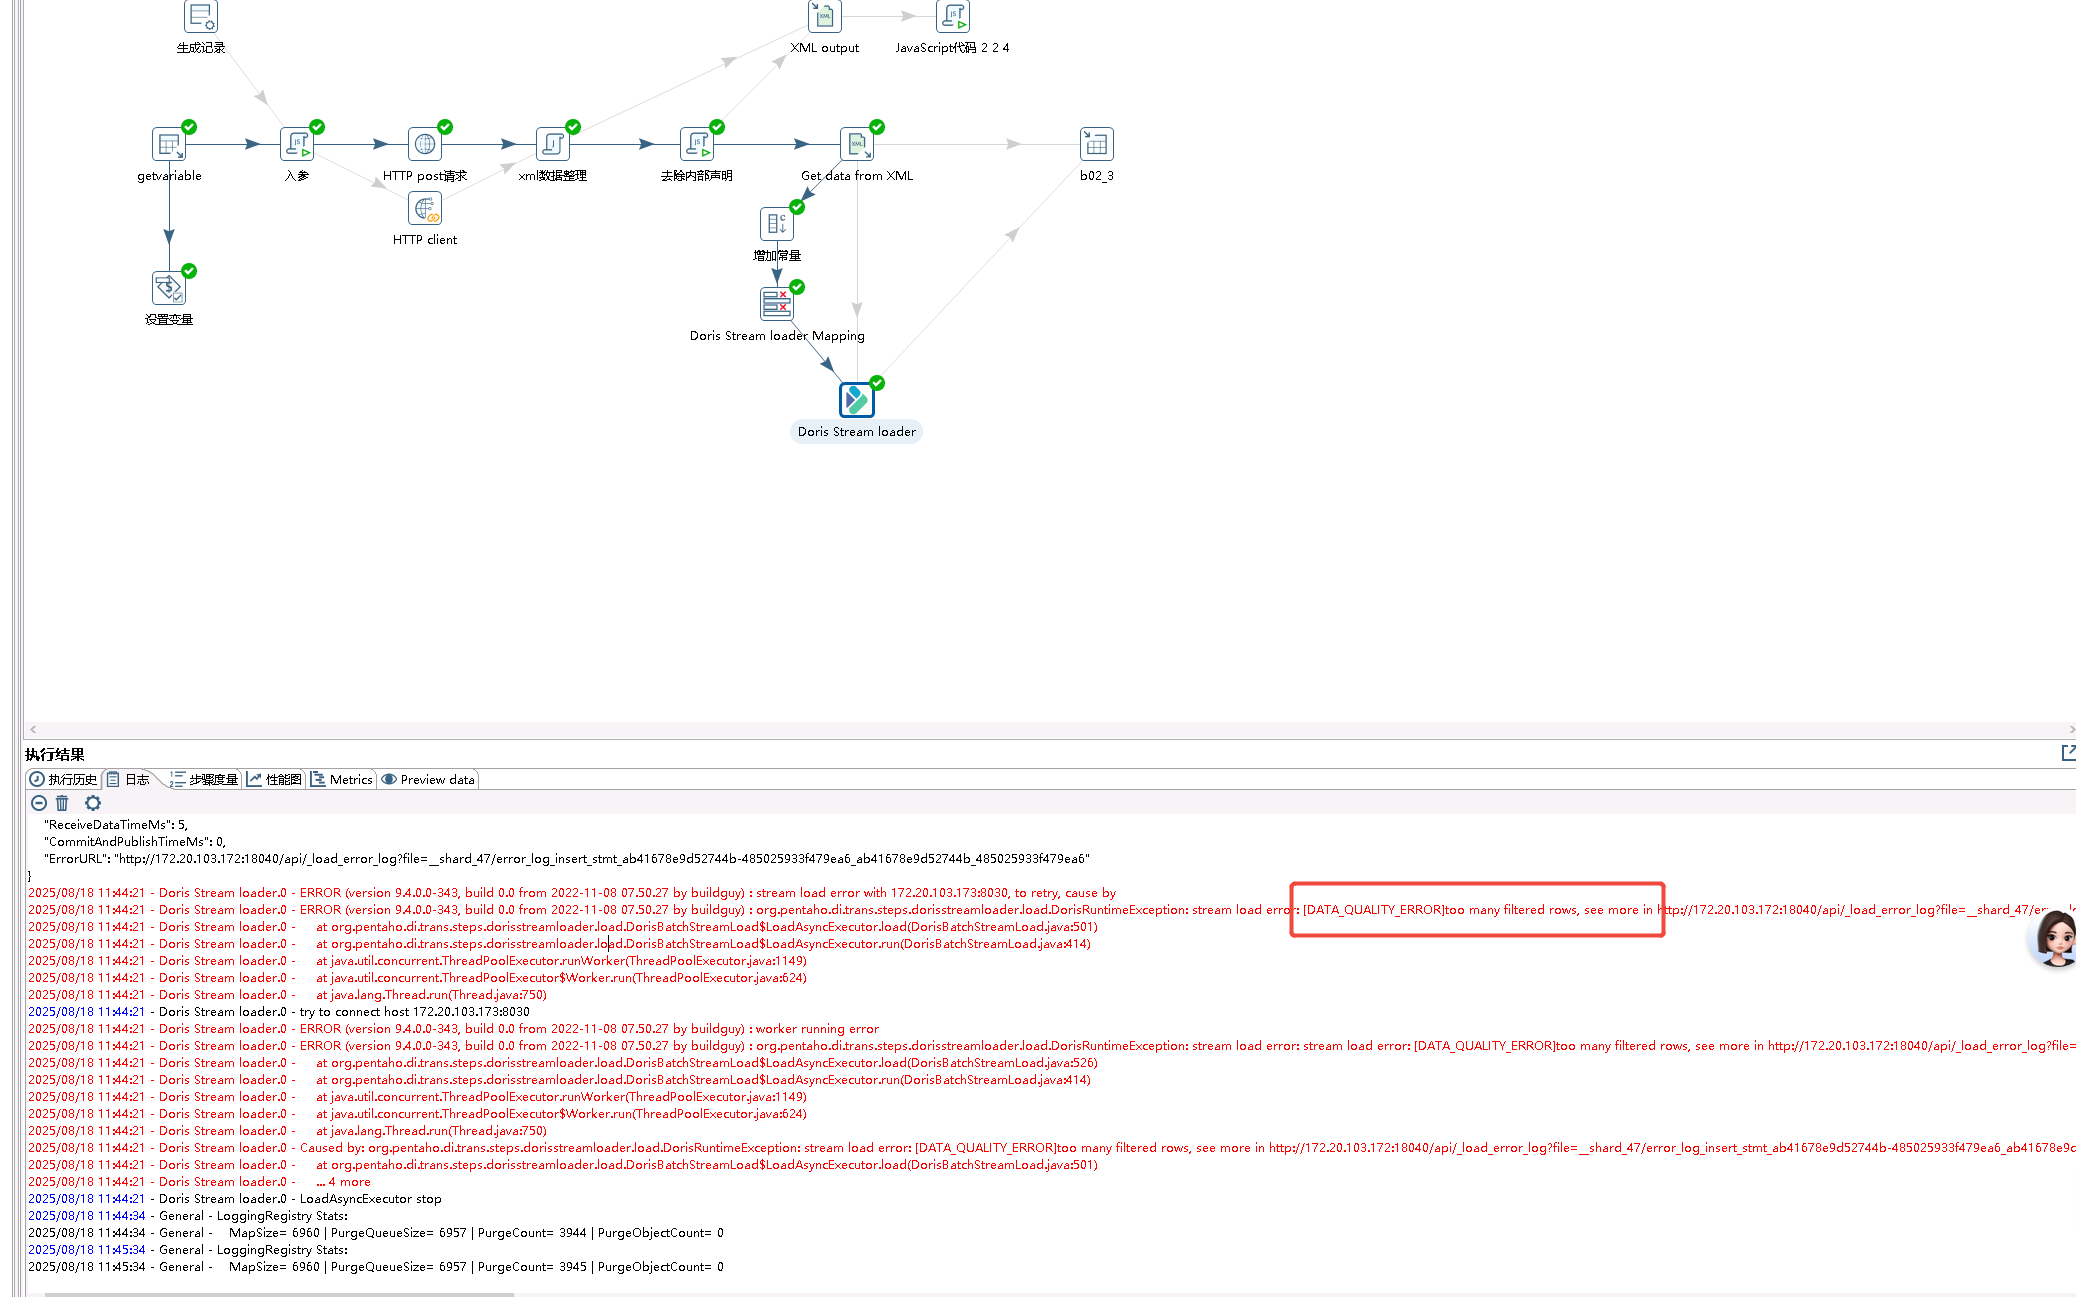Click the "ErrorURL" log line

pos(566,859)
